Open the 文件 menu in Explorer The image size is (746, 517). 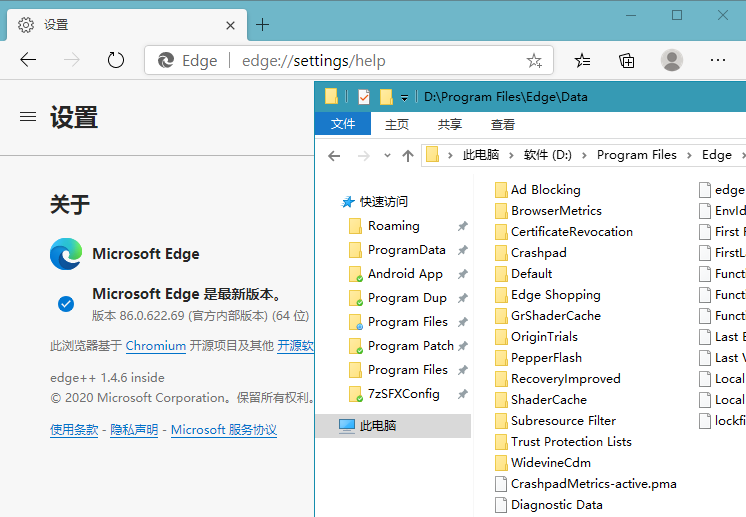343,124
